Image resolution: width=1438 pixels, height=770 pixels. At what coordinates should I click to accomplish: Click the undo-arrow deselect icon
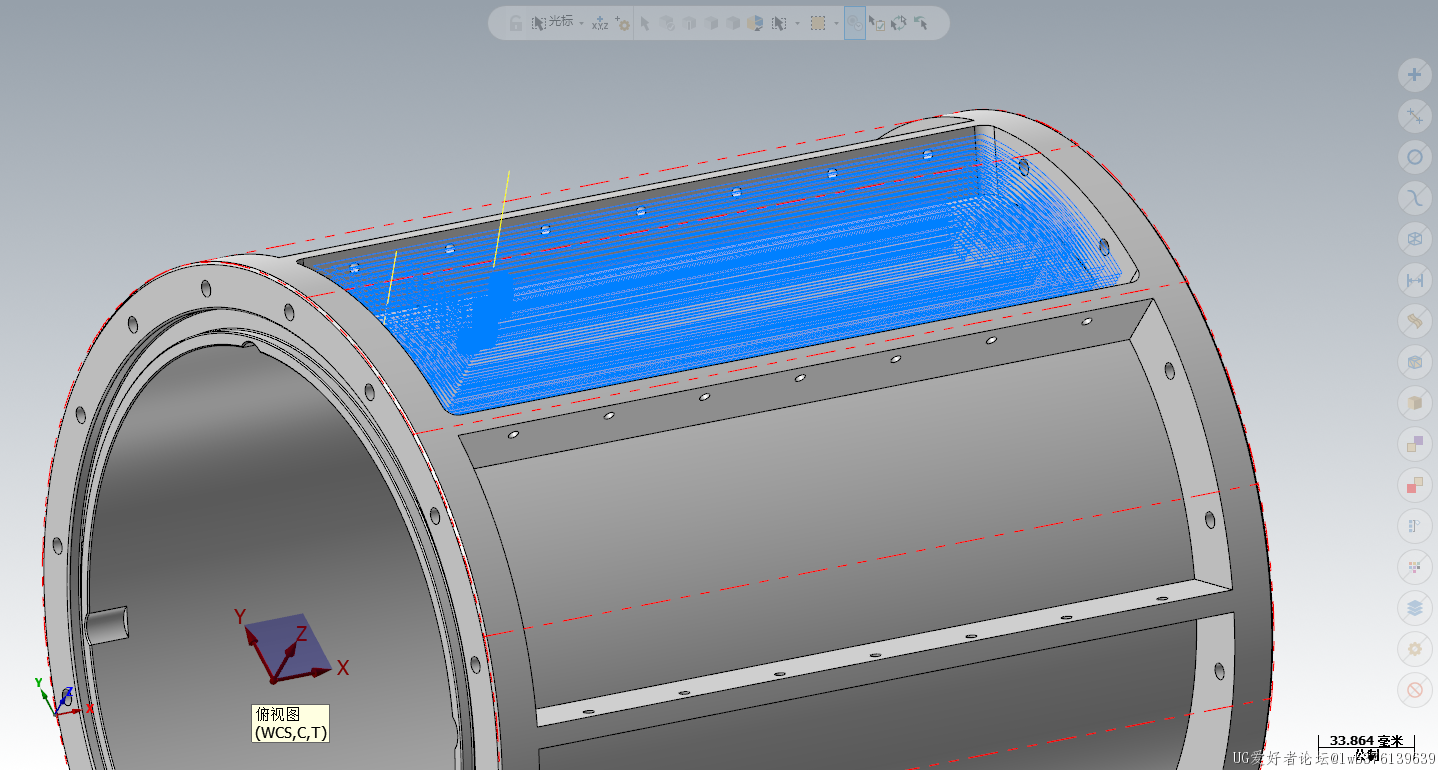click(x=920, y=23)
